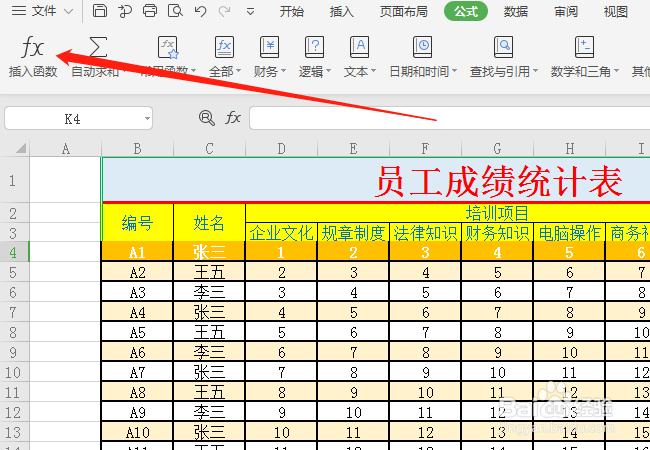Click the 规章制度 column header cell
The image size is (650, 450).
[x=354, y=232]
